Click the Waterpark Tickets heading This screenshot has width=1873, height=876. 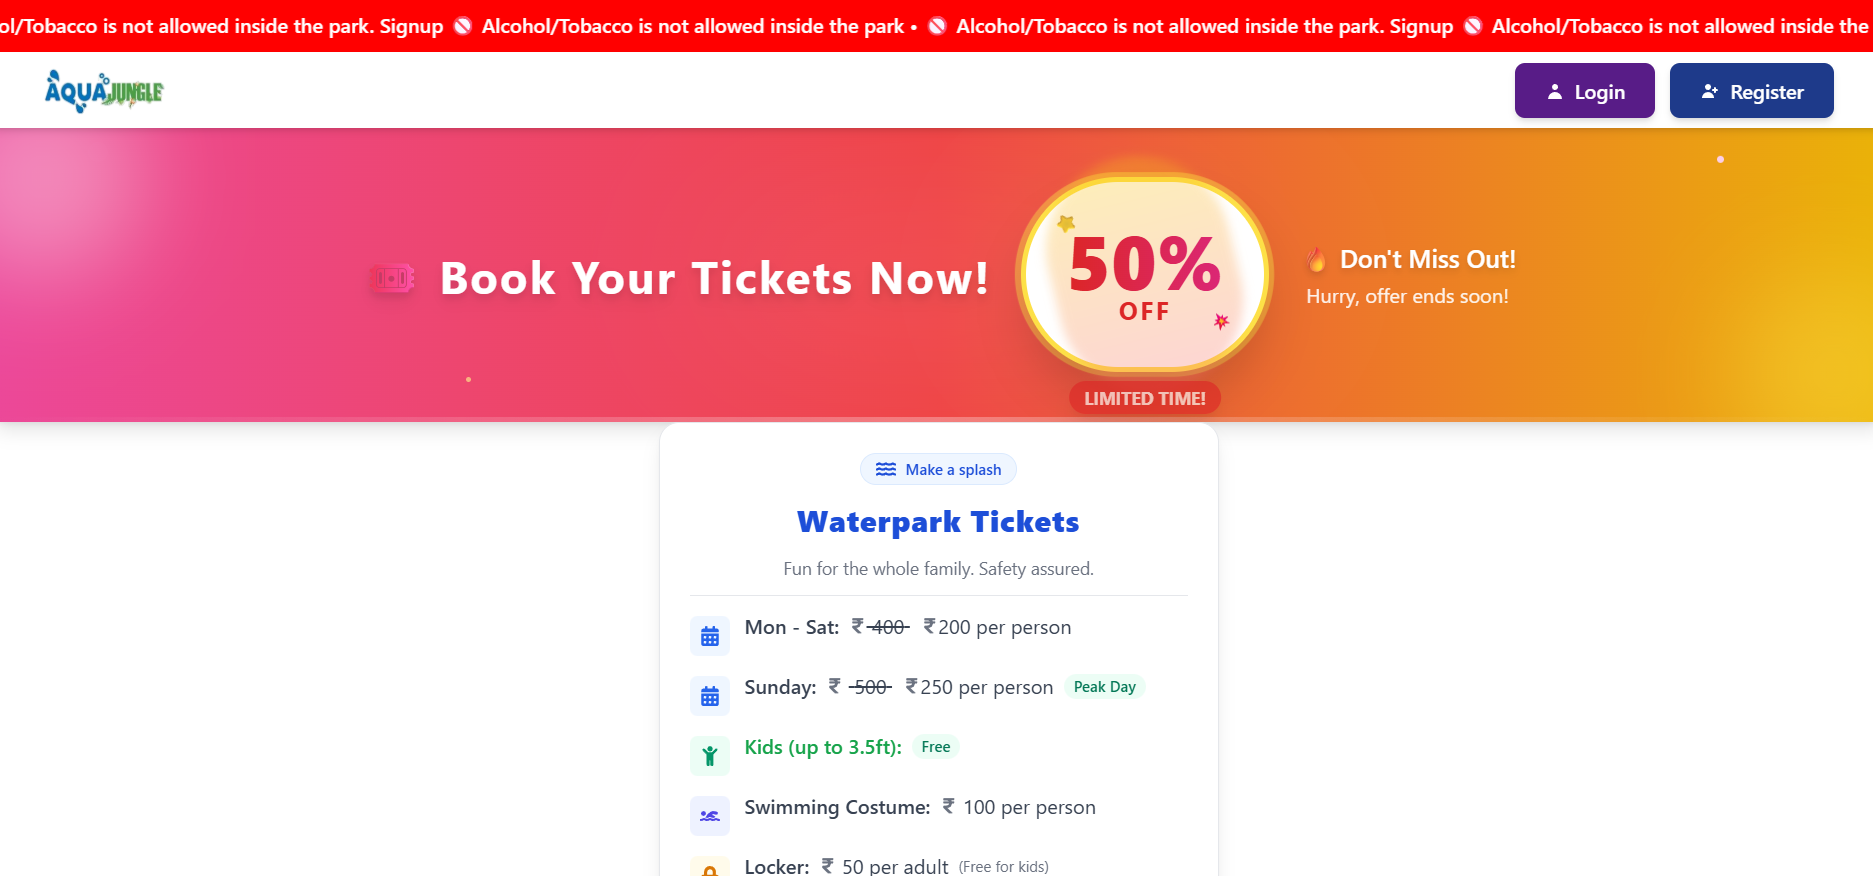tap(937, 521)
